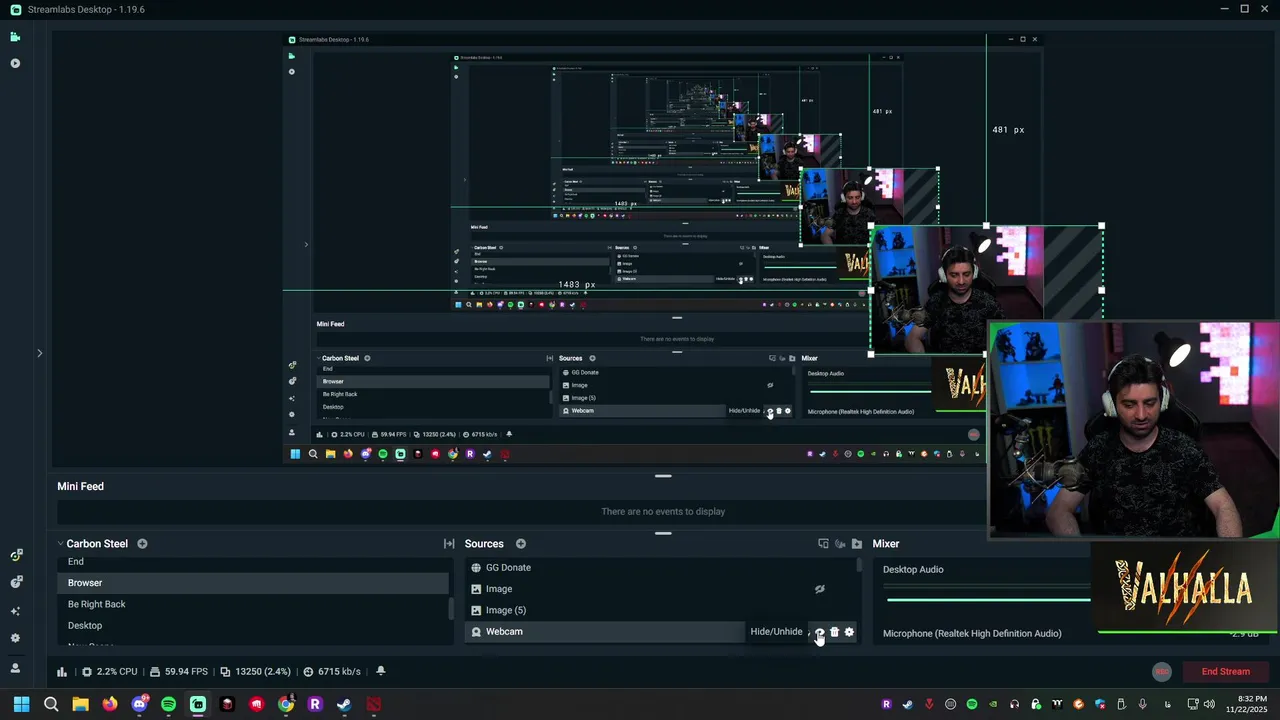Image resolution: width=1280 pixels, height=720 pixels.
Task: Open Webcam source properties gear
Action: pyautogui.click(x=849, y=632)
